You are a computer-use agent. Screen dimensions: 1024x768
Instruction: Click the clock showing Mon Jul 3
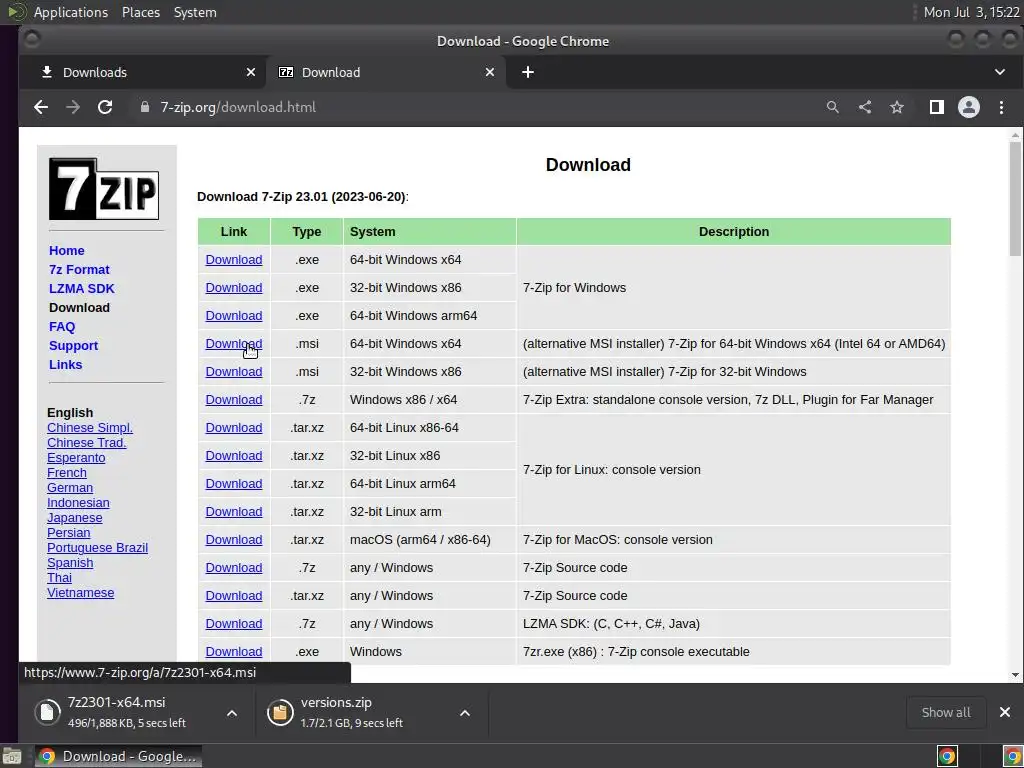(971, 12)
